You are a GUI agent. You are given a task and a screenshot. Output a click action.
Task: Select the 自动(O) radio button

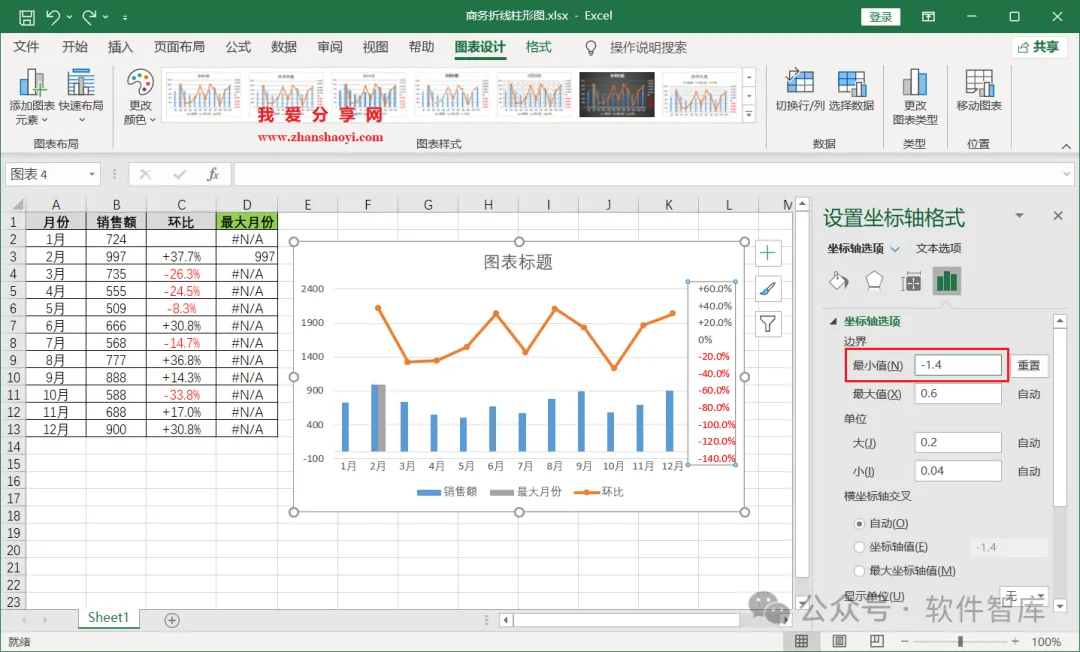pyautogui.click(x=859, y=524)
